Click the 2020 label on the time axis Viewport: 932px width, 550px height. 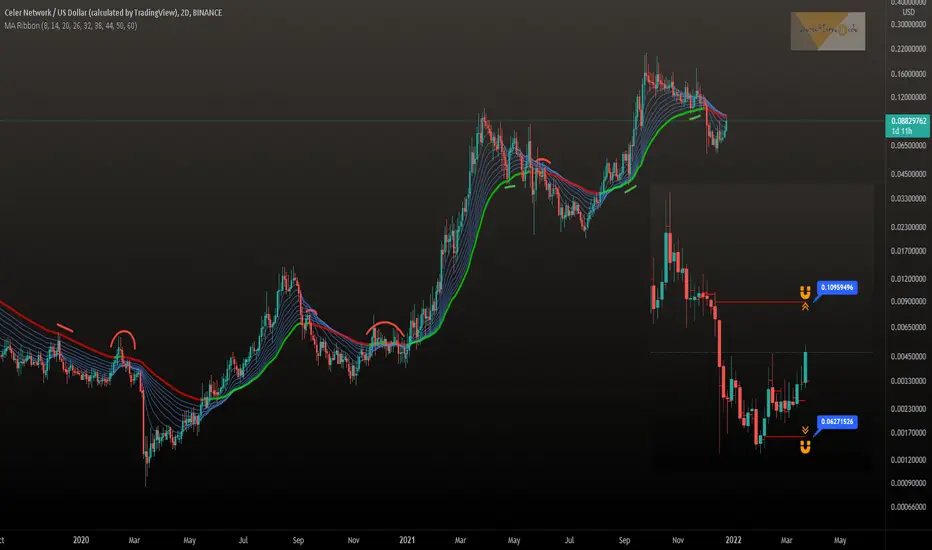(x=81, y=540)
